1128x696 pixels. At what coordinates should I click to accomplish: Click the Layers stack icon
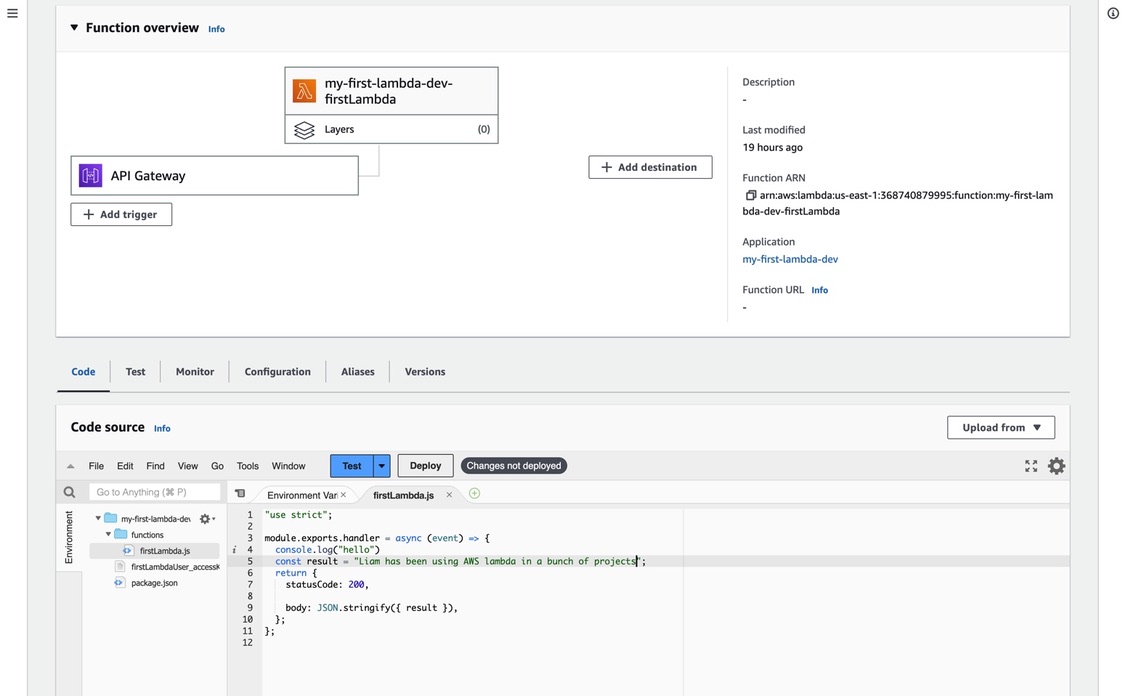click(x=304, y=130)
